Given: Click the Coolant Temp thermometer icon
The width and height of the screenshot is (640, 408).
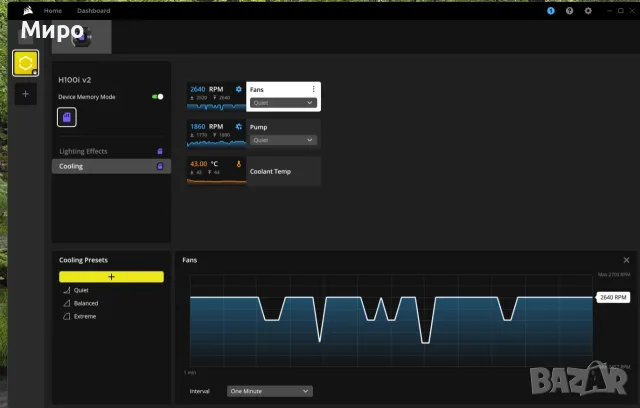Looking at the screenshot, I should (x=239, y=164).
